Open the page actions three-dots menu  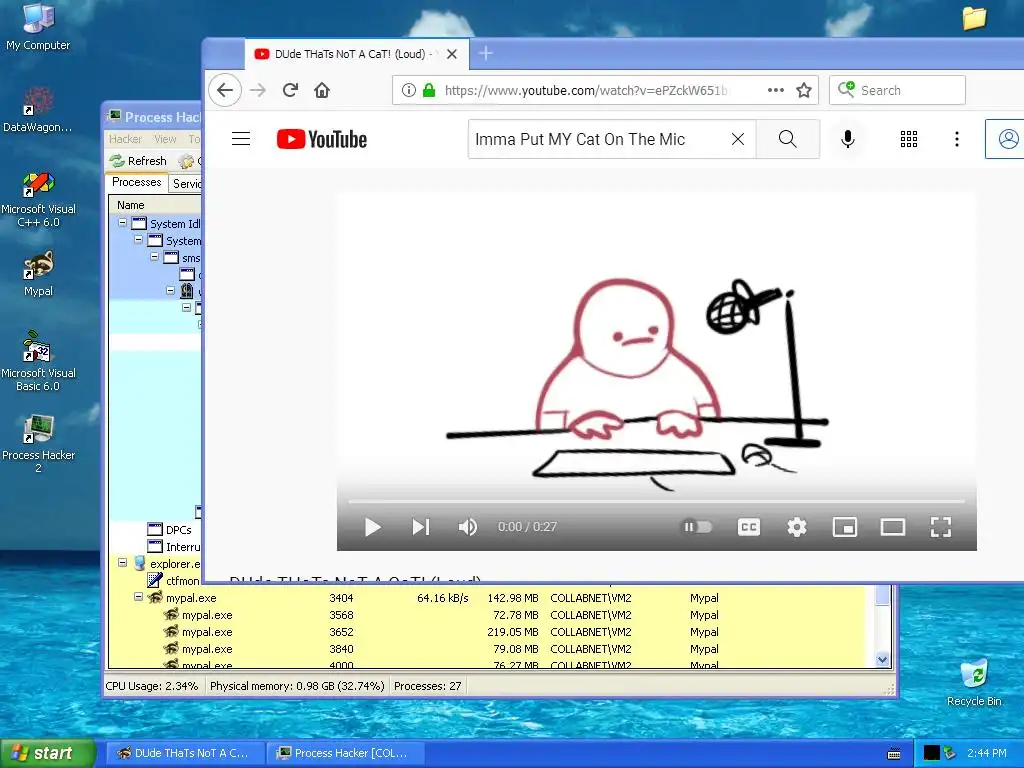[x=775, y=90]
